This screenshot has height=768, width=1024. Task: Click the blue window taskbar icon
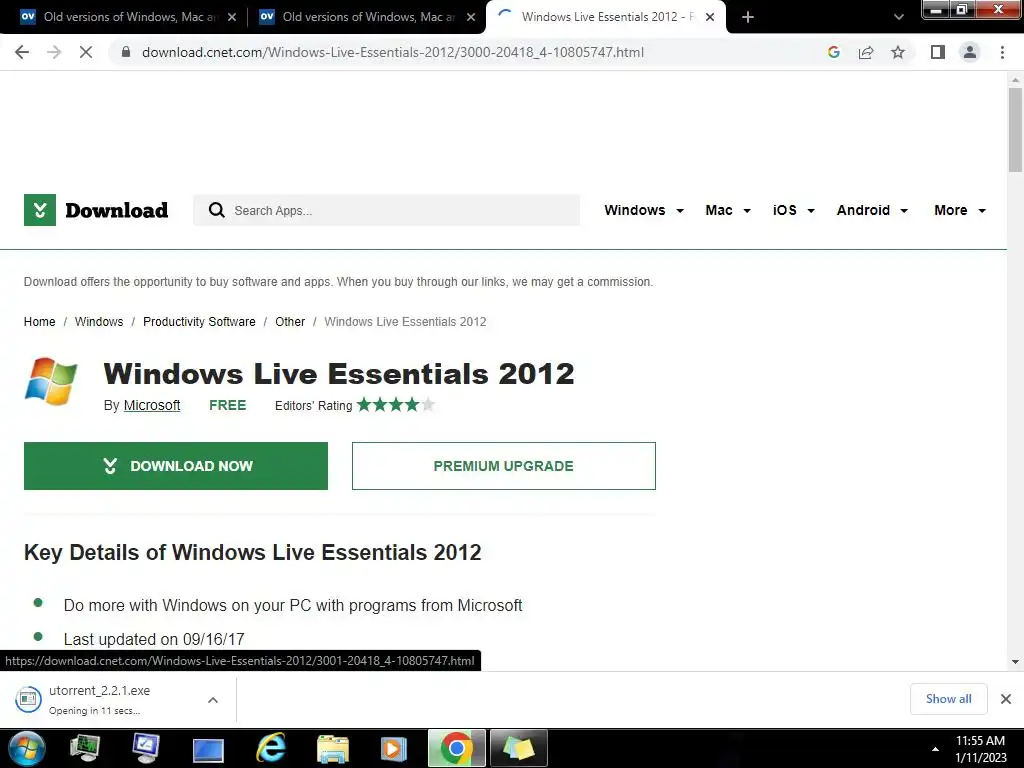coord(208,750)
